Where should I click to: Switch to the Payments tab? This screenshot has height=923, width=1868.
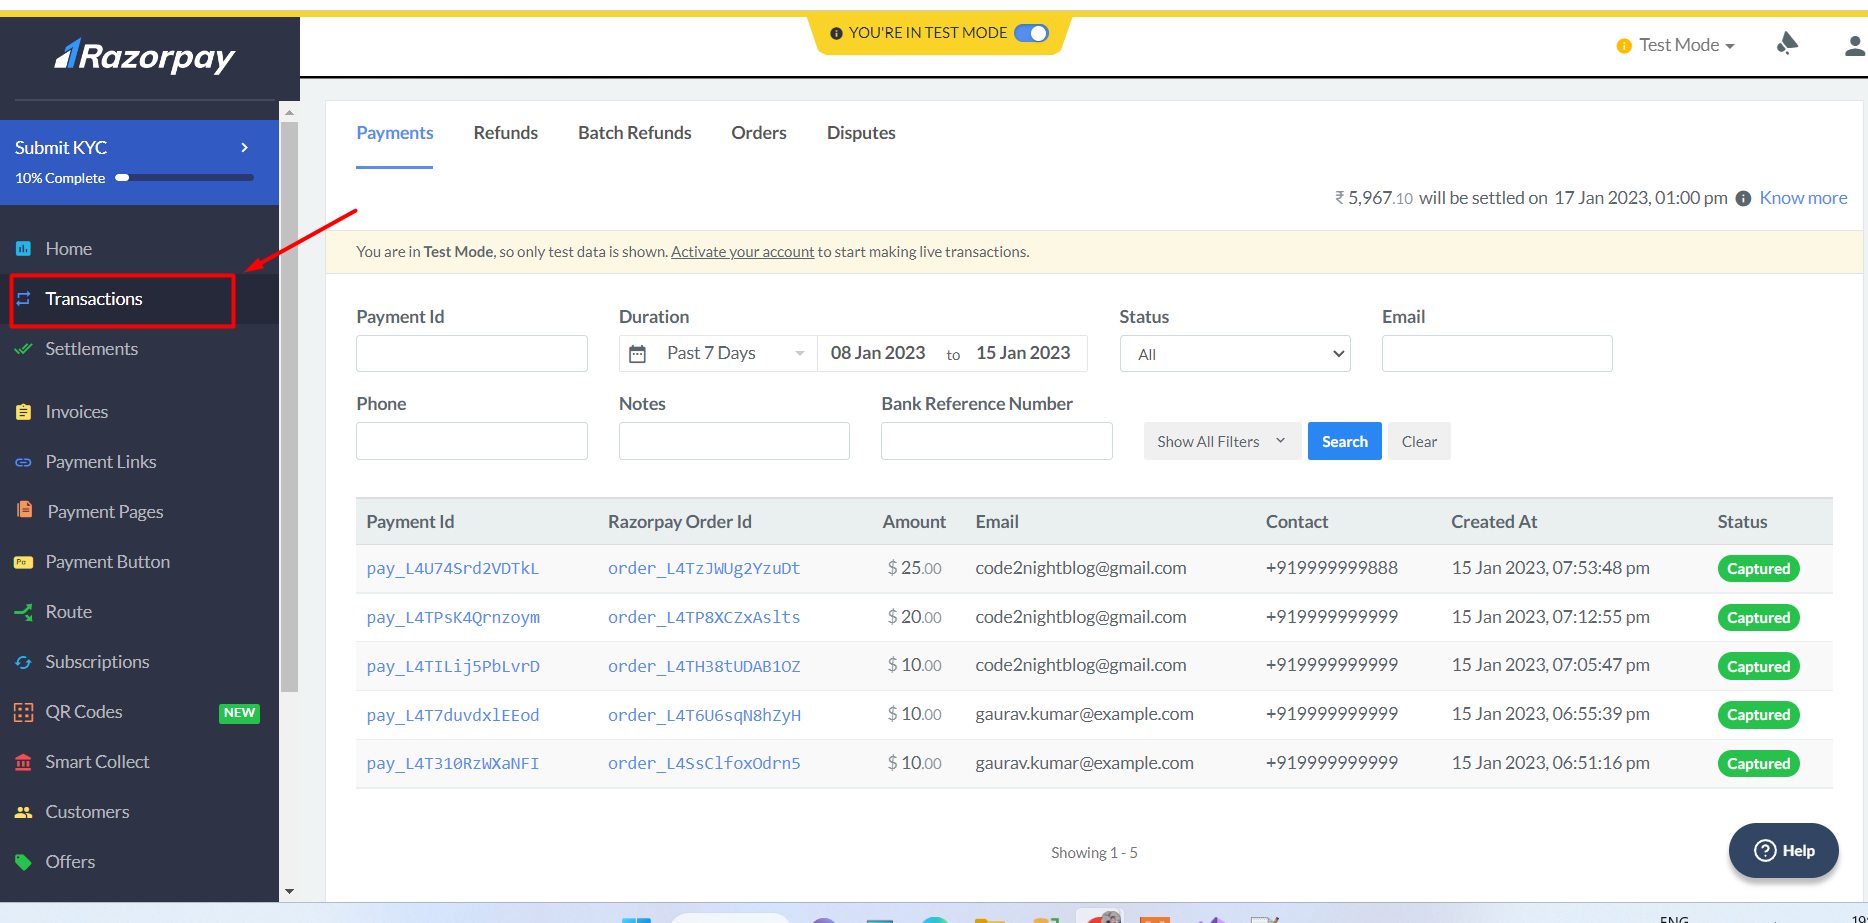[395, 133]
